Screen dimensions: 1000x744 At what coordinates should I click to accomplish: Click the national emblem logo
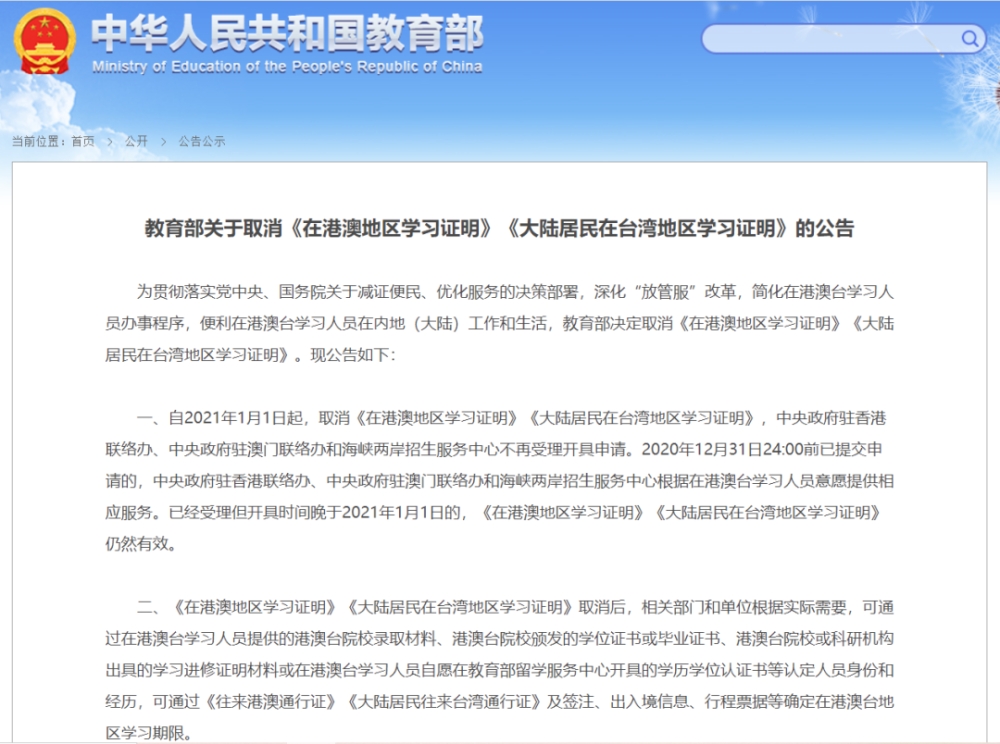(44, 41)
